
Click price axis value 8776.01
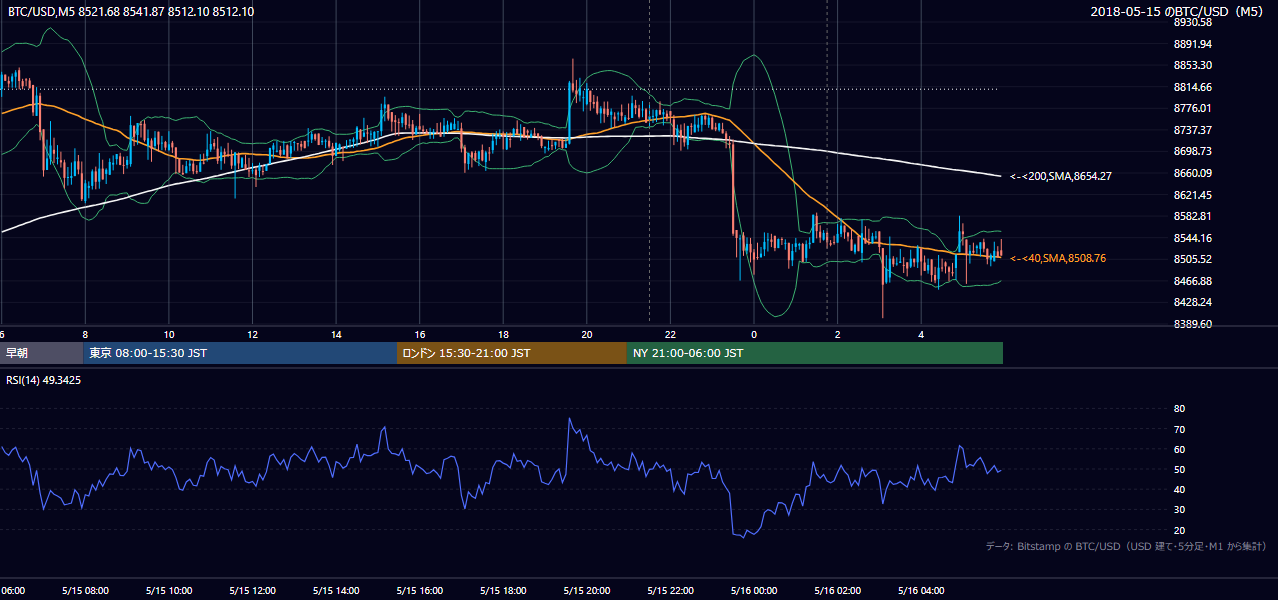1192,108
